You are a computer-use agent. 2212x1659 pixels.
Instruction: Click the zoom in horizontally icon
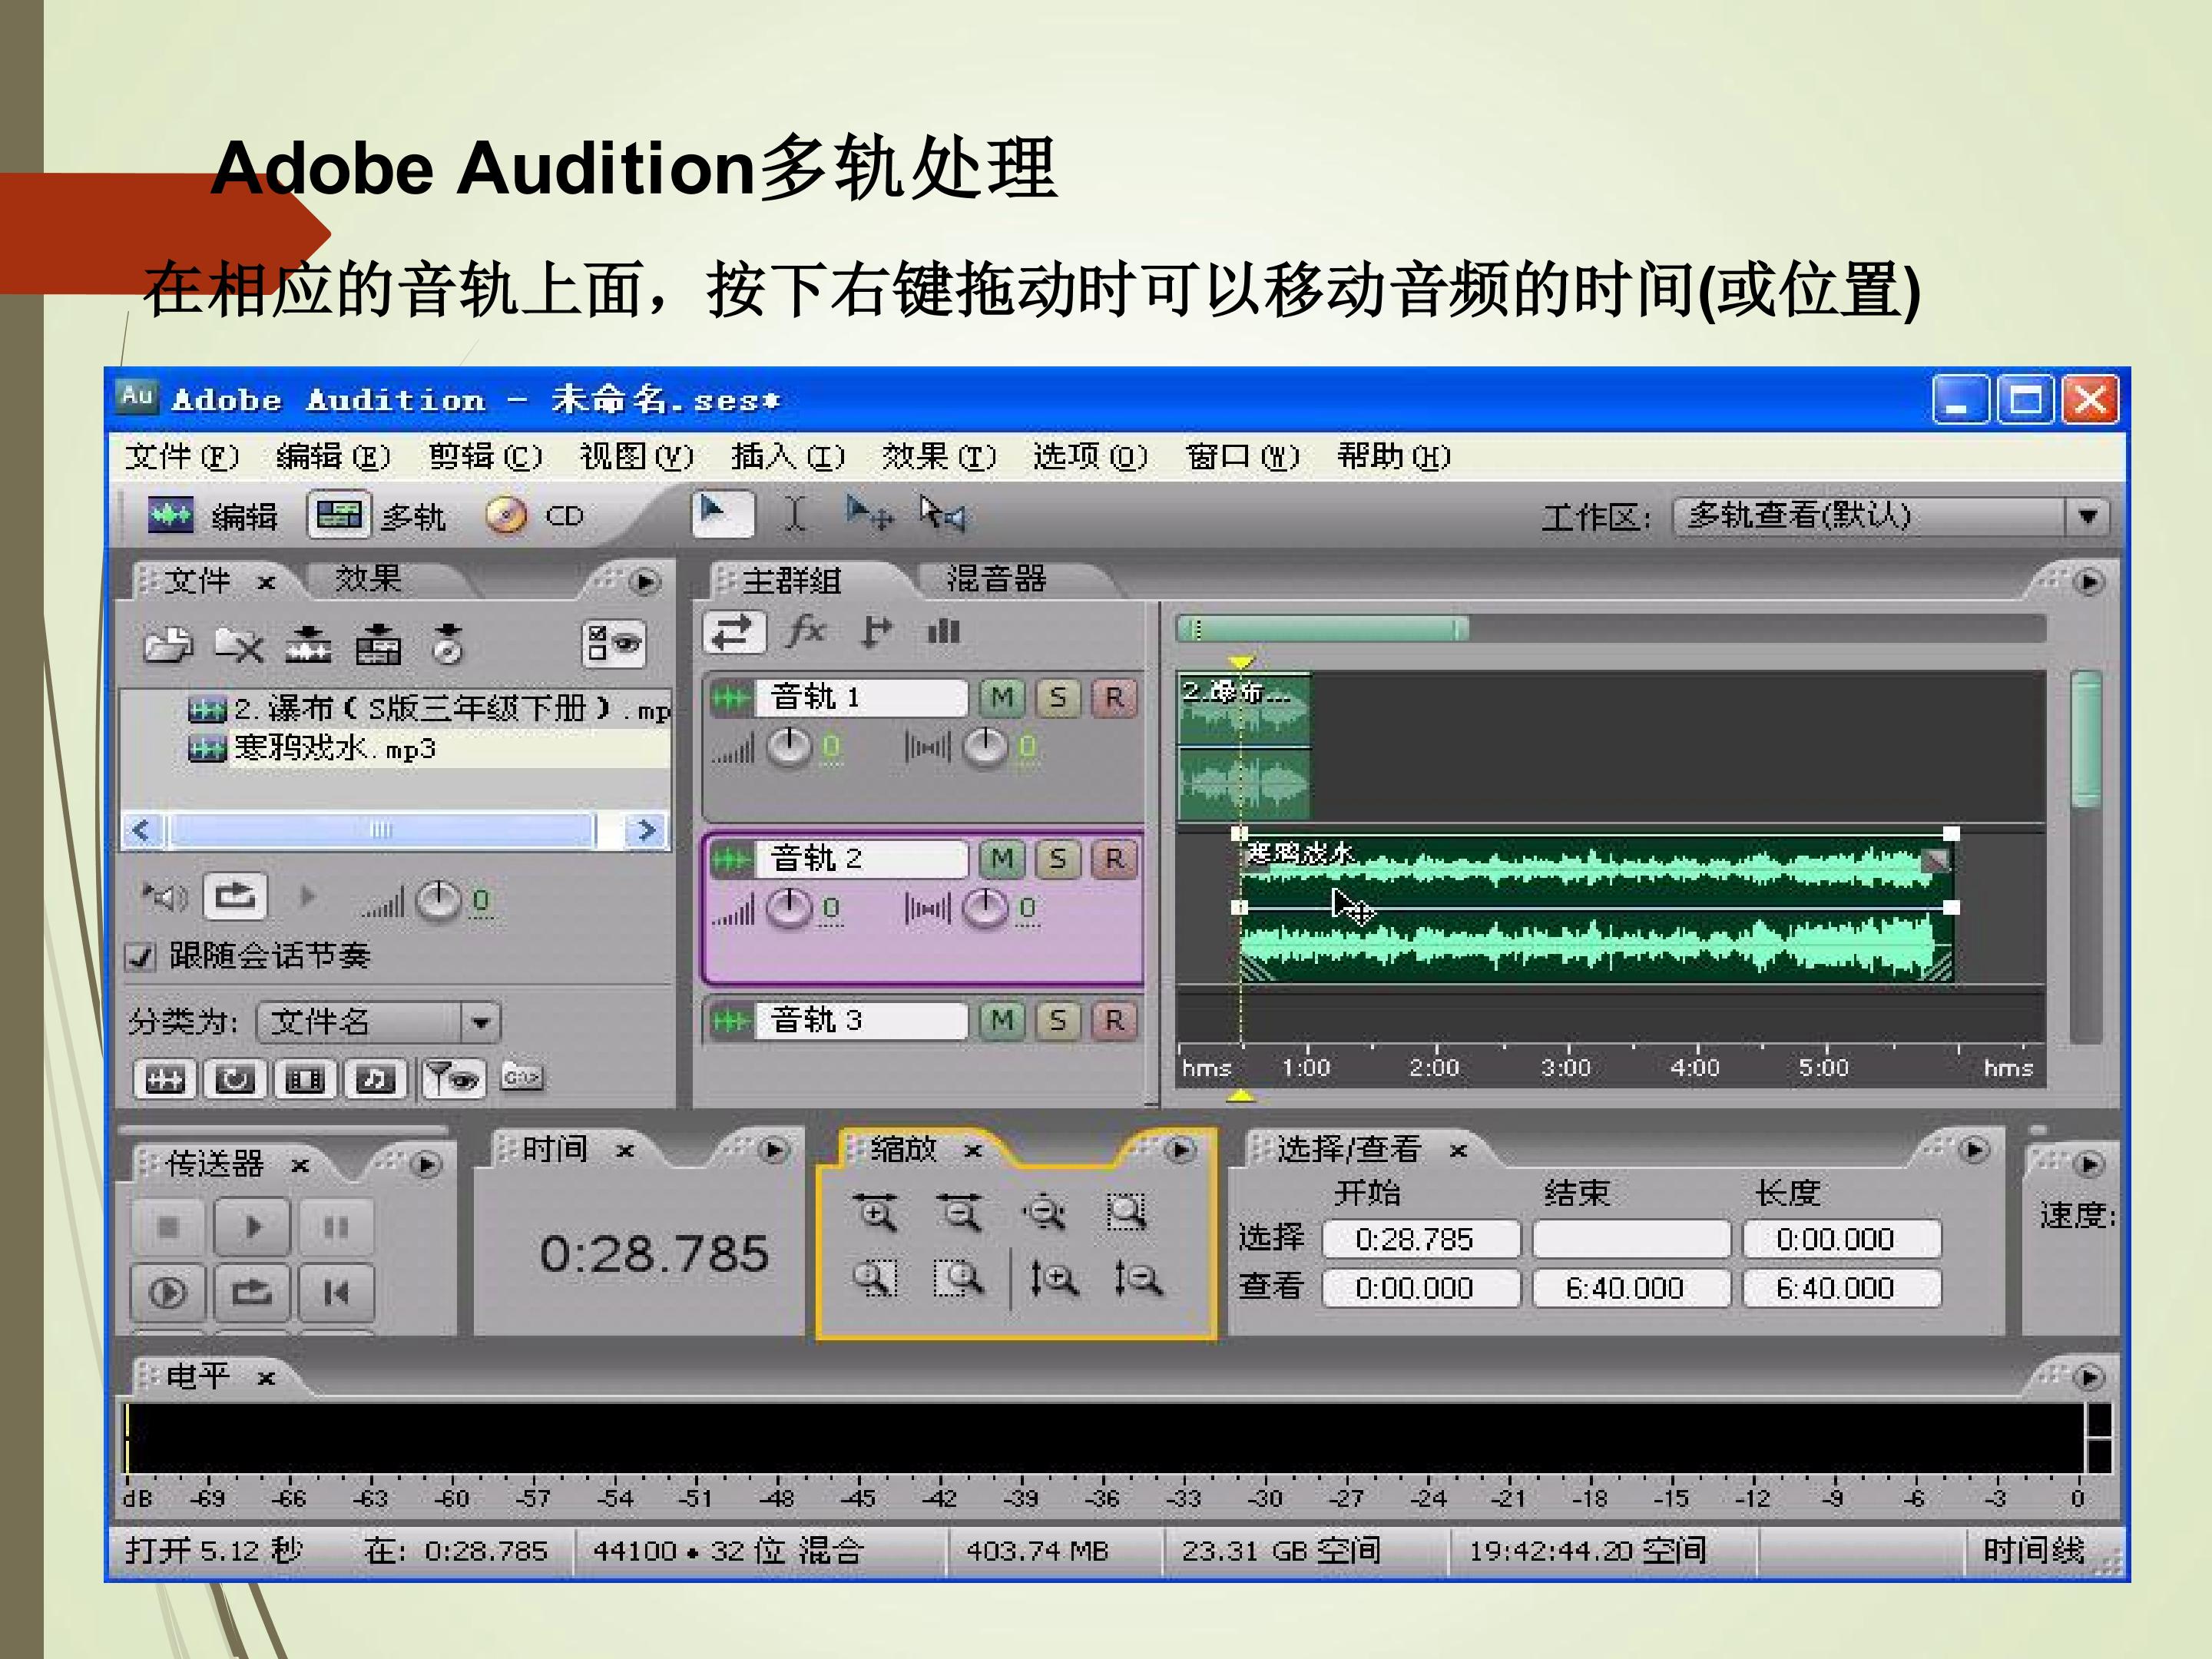(876, 1212)
